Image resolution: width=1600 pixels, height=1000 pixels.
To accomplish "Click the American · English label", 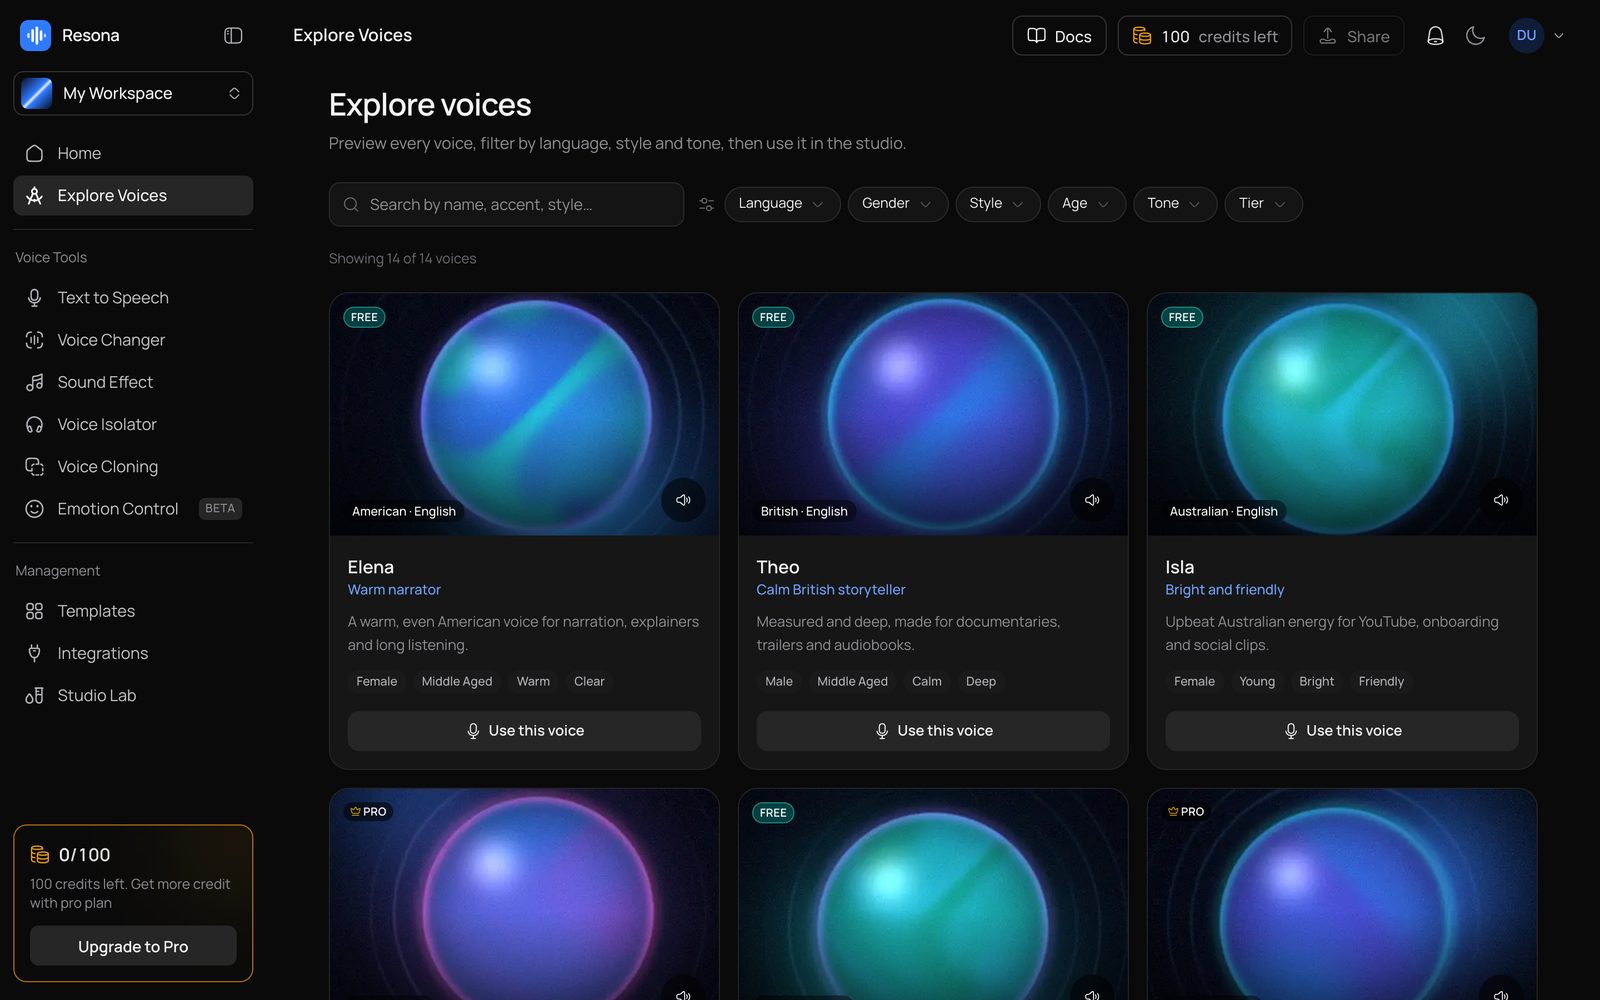I will click(404, 511).
